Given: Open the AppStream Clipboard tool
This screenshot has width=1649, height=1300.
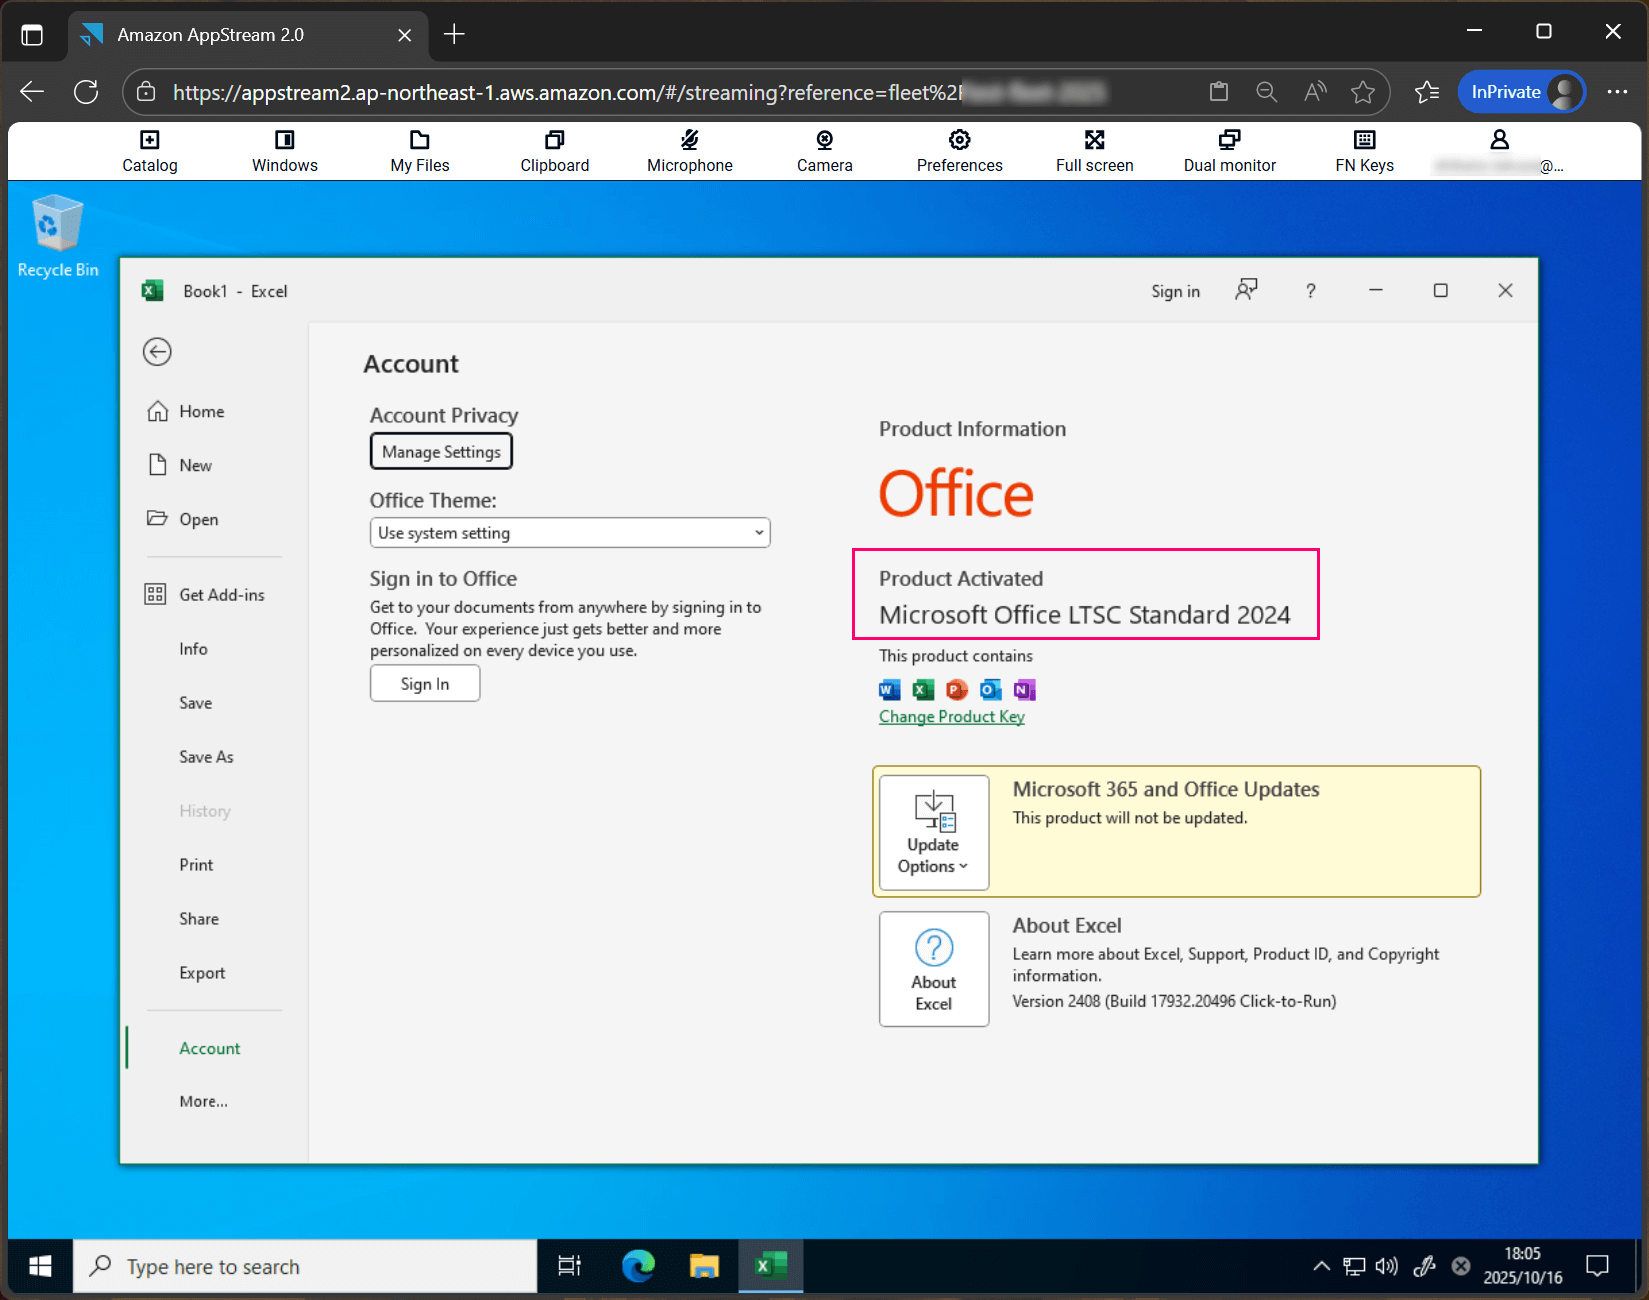Looking at the screenshot, I should [x=554, y=150].
